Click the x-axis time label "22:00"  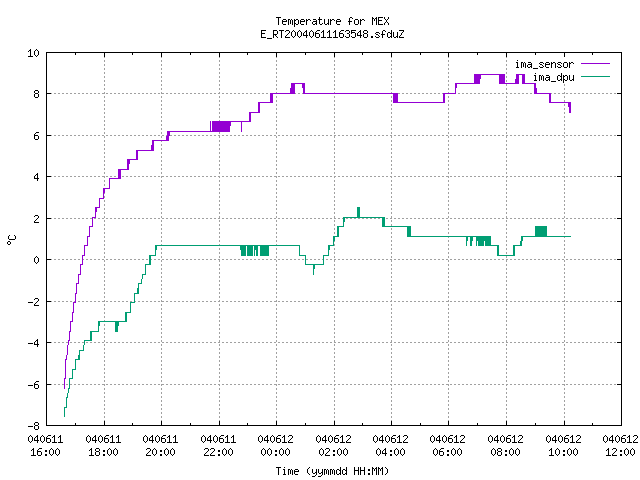point(219,453)
